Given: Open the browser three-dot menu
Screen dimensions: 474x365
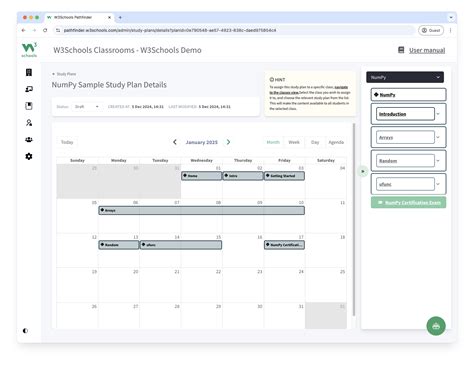Looking at the screenshot, I should coord(450,30).
